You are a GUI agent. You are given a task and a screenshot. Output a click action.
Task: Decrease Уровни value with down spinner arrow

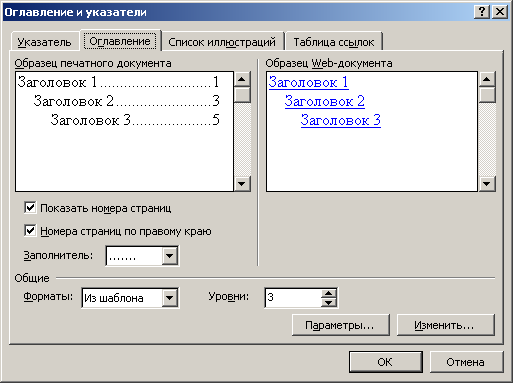(x=329, y=302)
